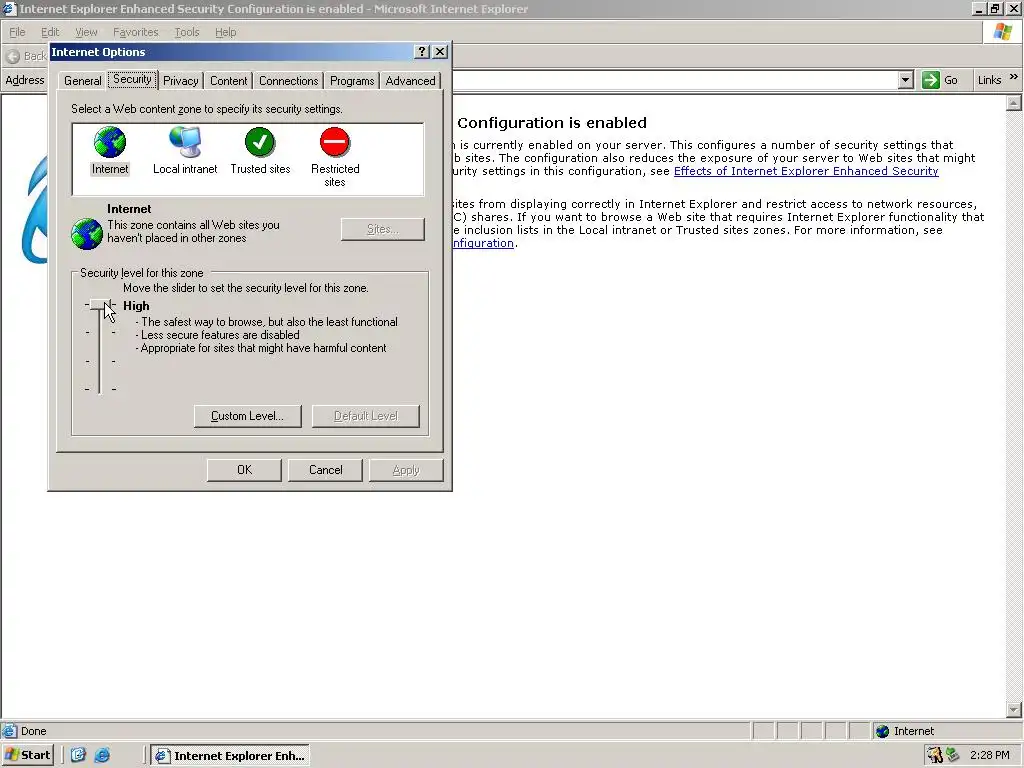
Task: Open the View menu
Action: (x=86, y=32)
